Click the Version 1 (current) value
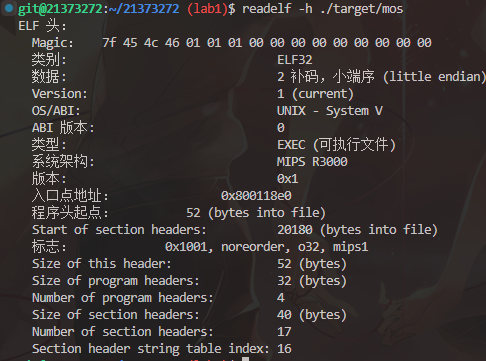 pos(315,94)
